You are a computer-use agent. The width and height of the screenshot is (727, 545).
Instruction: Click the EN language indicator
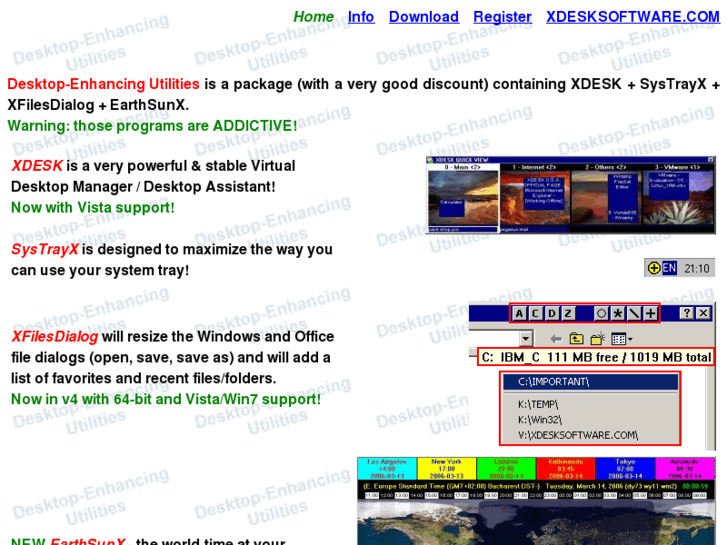(x=669, y=268)
